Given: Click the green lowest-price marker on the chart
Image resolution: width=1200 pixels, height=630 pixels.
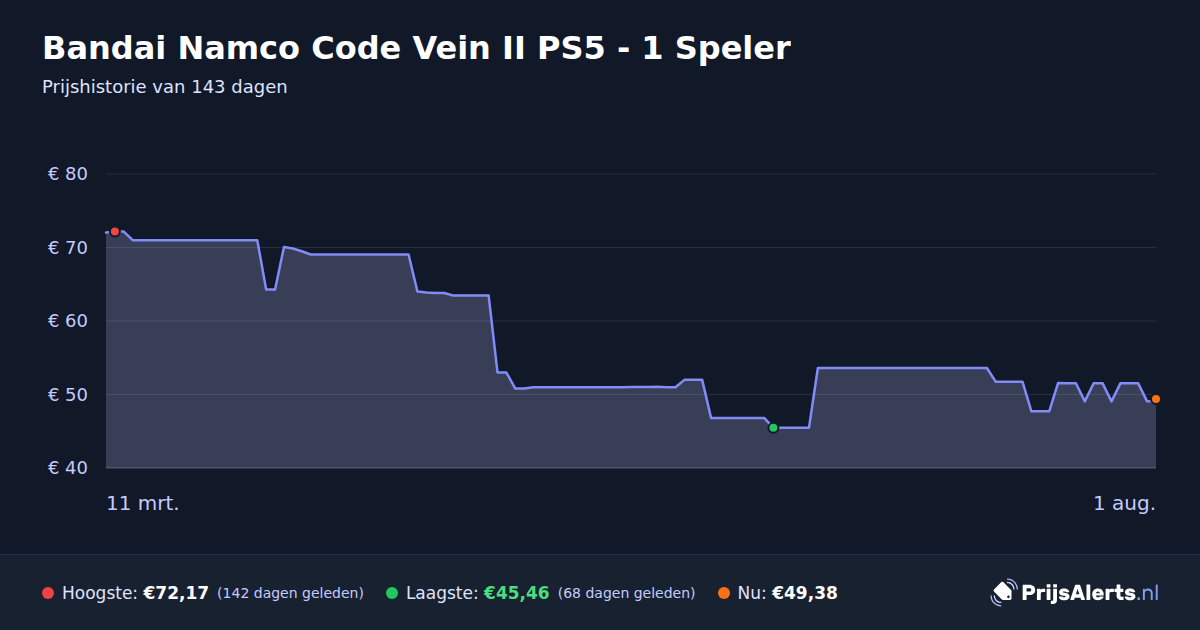Looking at the screenshot, I should 773,428.
